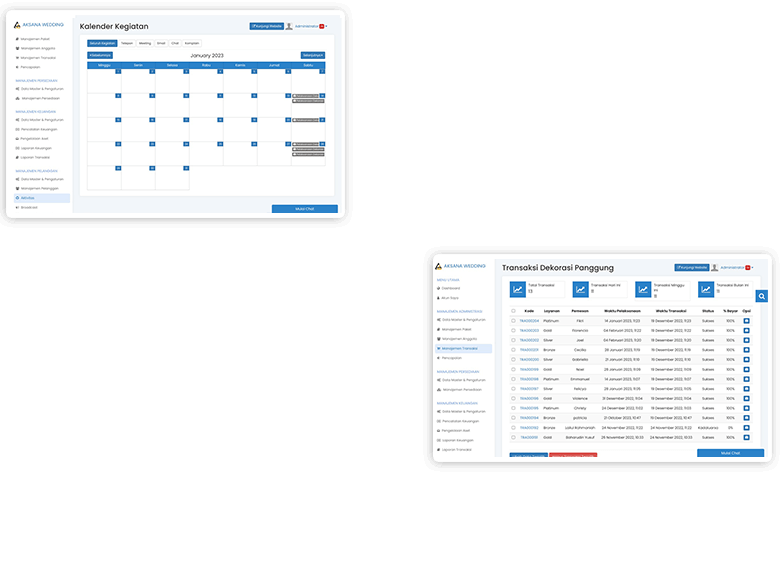Go to next month with Selanjutnya button
Viewport: 781px width, 575px height.
click(312, 55)
